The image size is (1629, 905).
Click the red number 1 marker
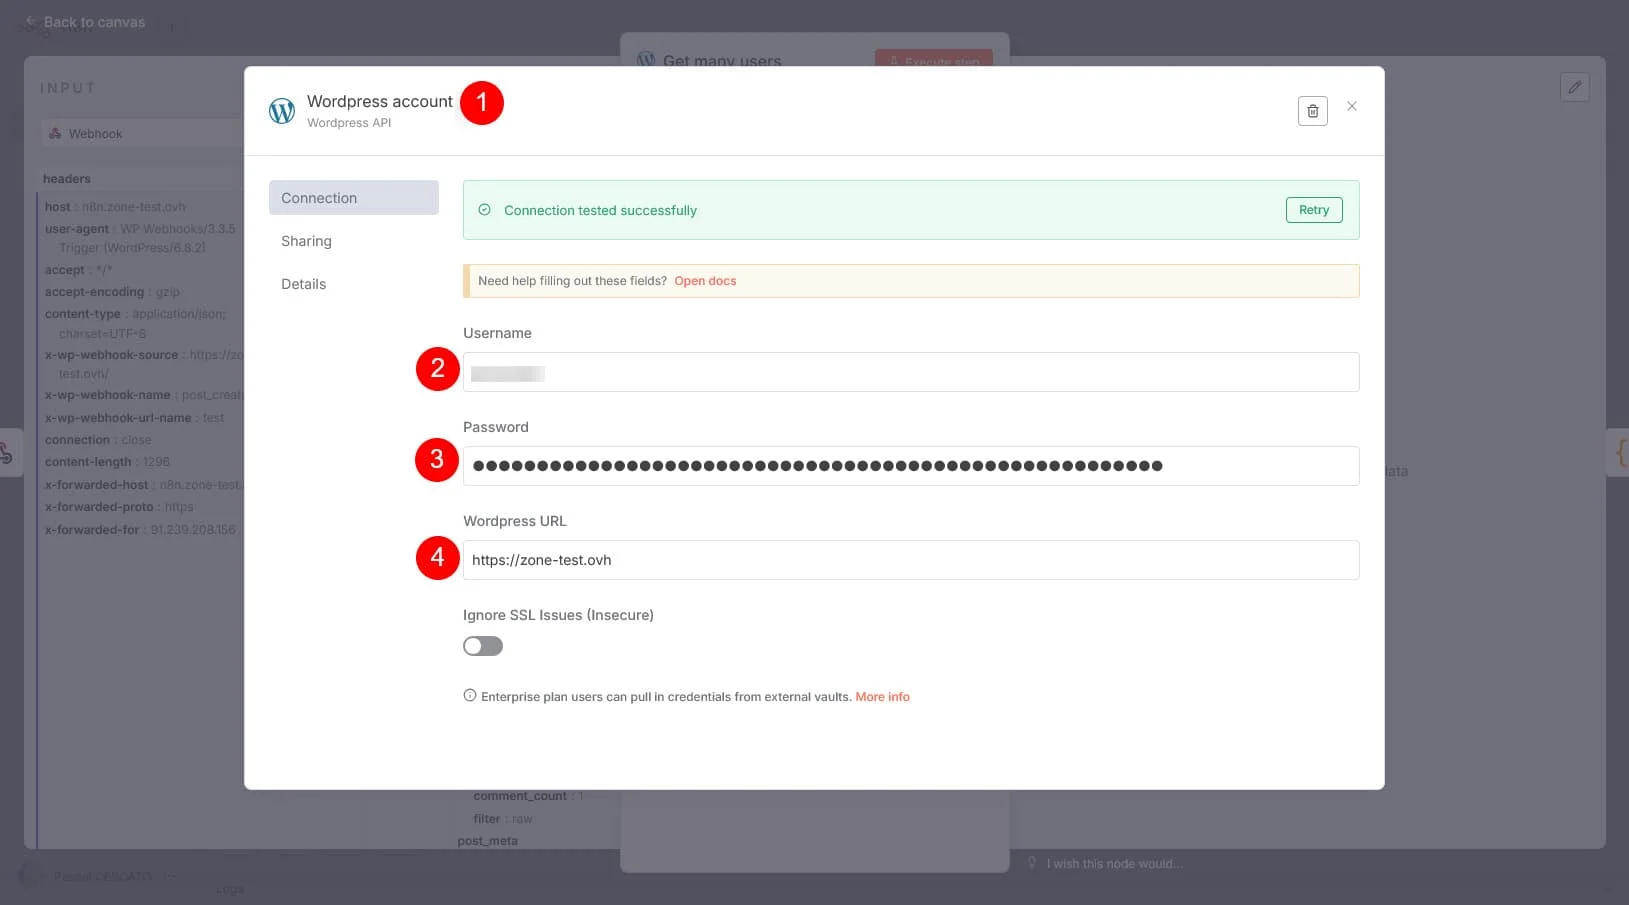(x=482, y=103)
